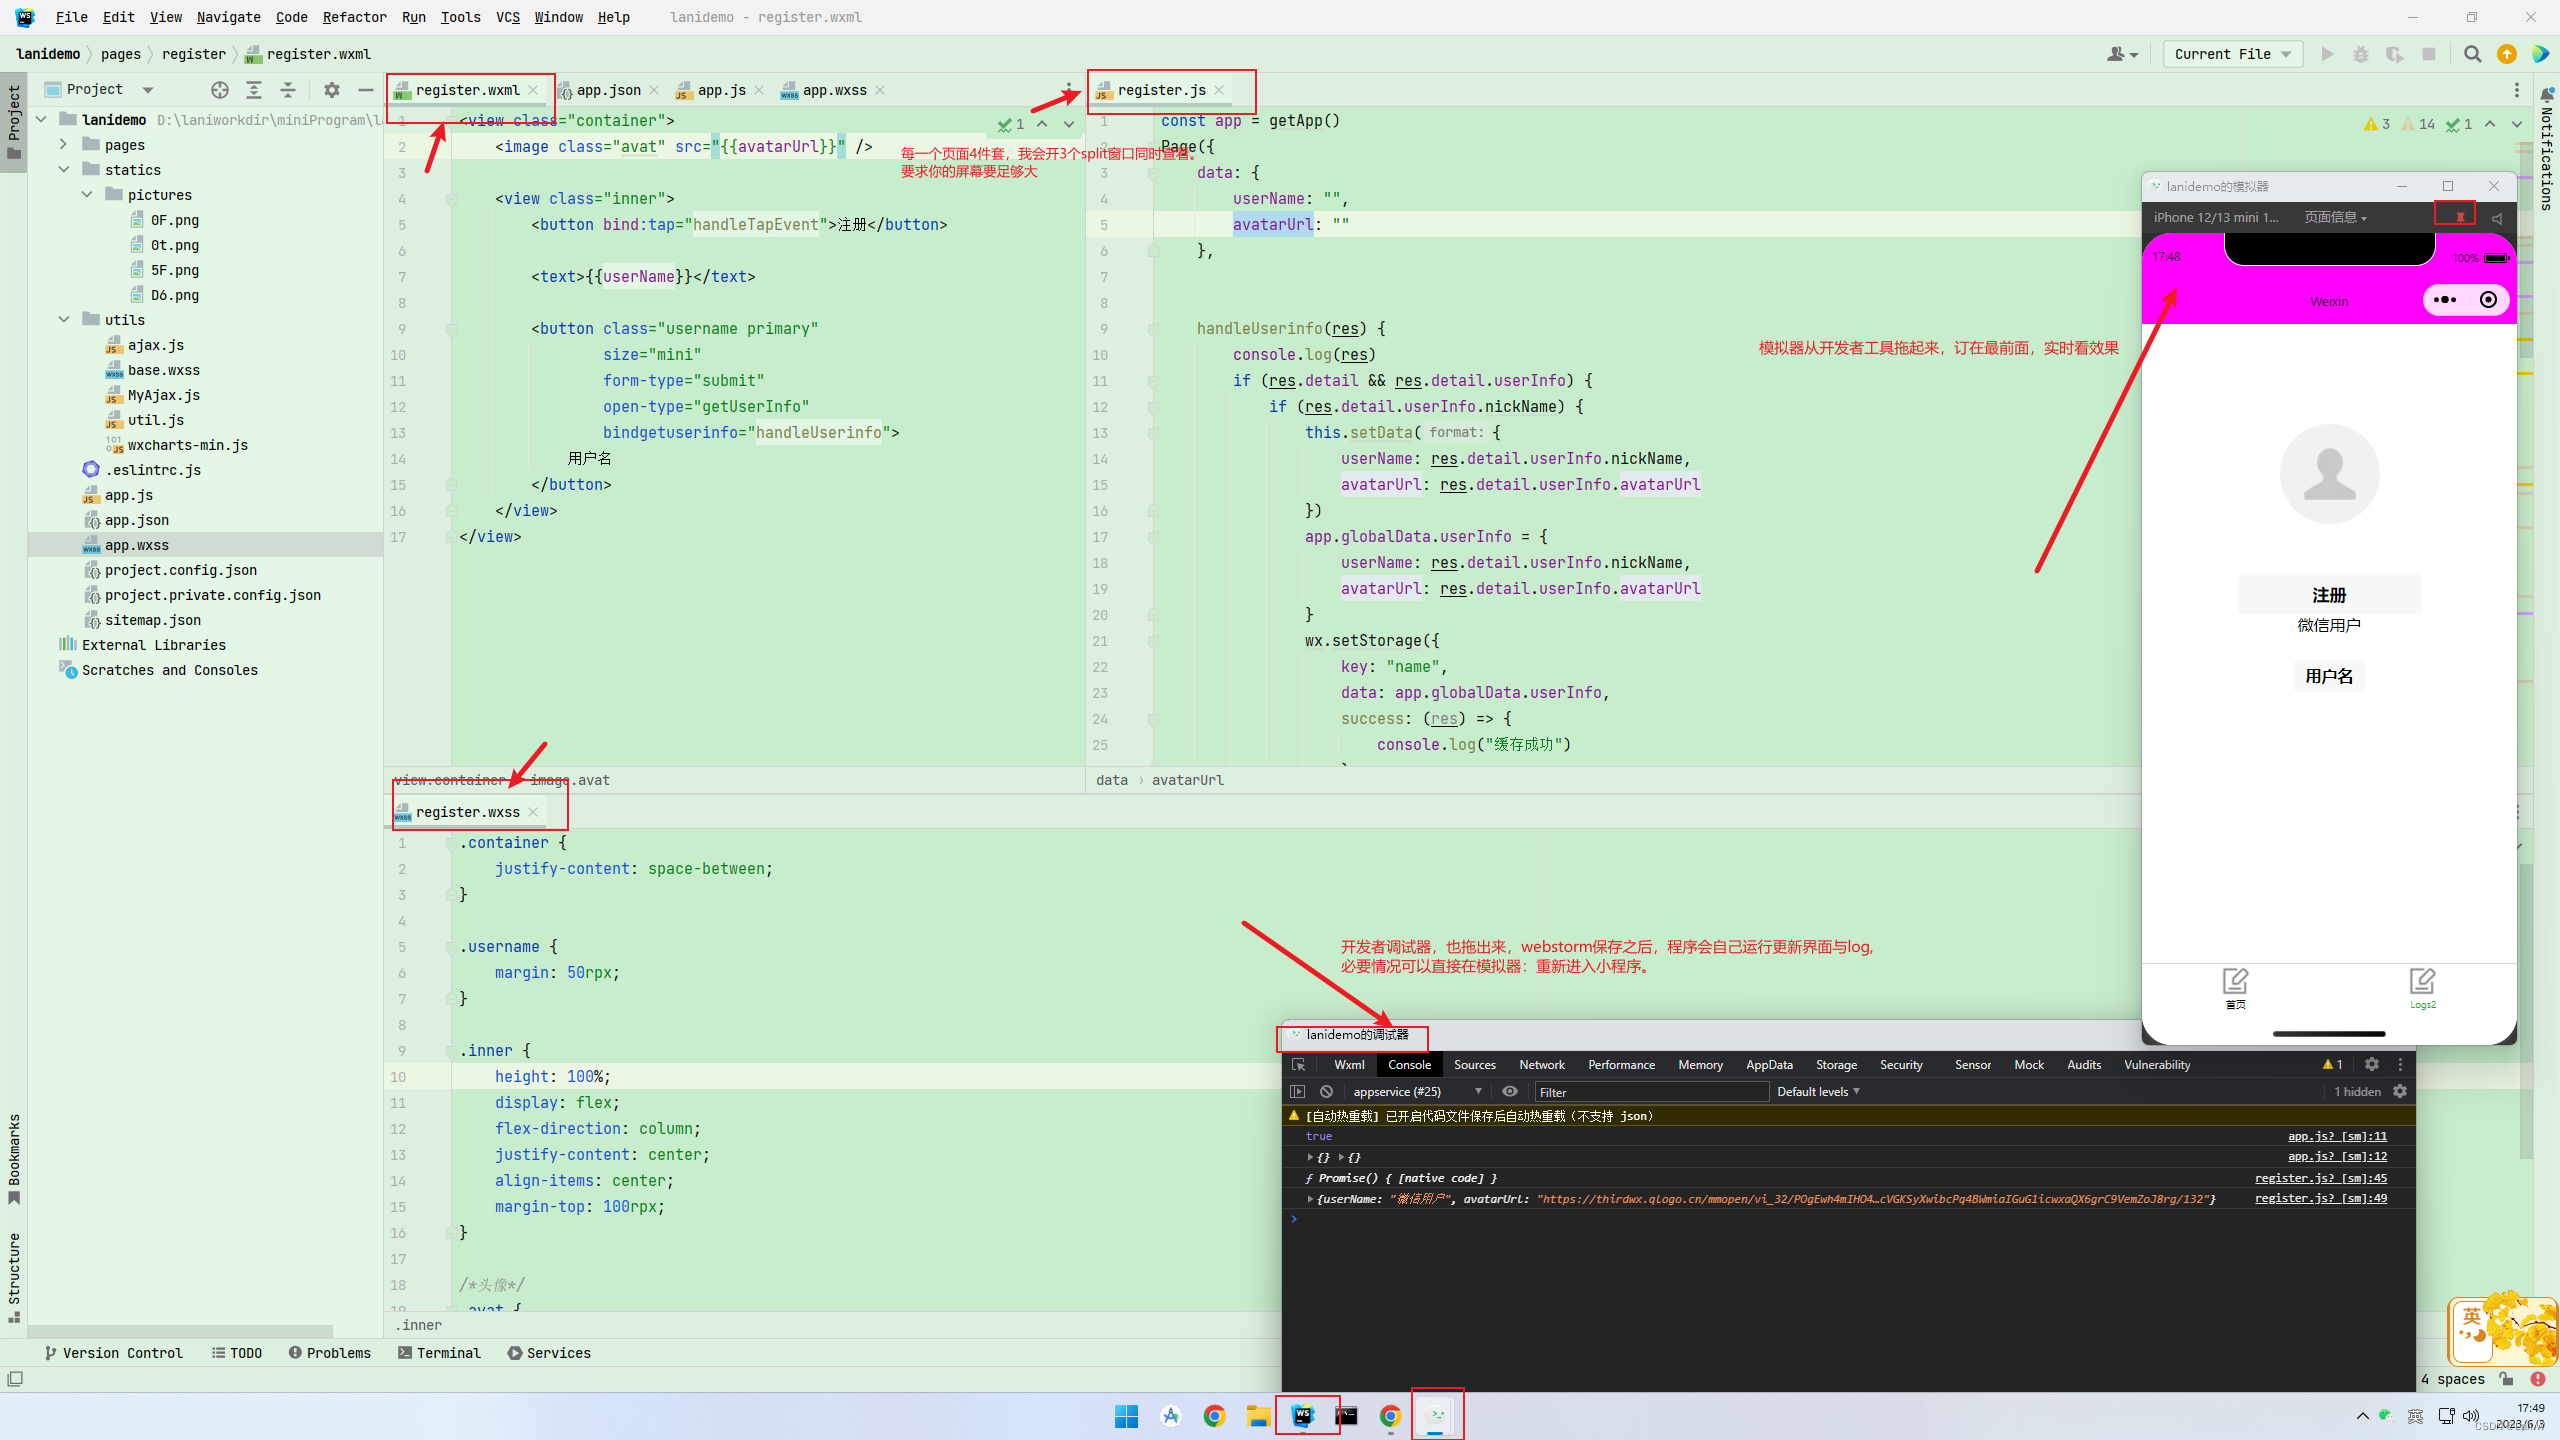
Task: Open Project panel settings gear
Action: coord(332,90)
